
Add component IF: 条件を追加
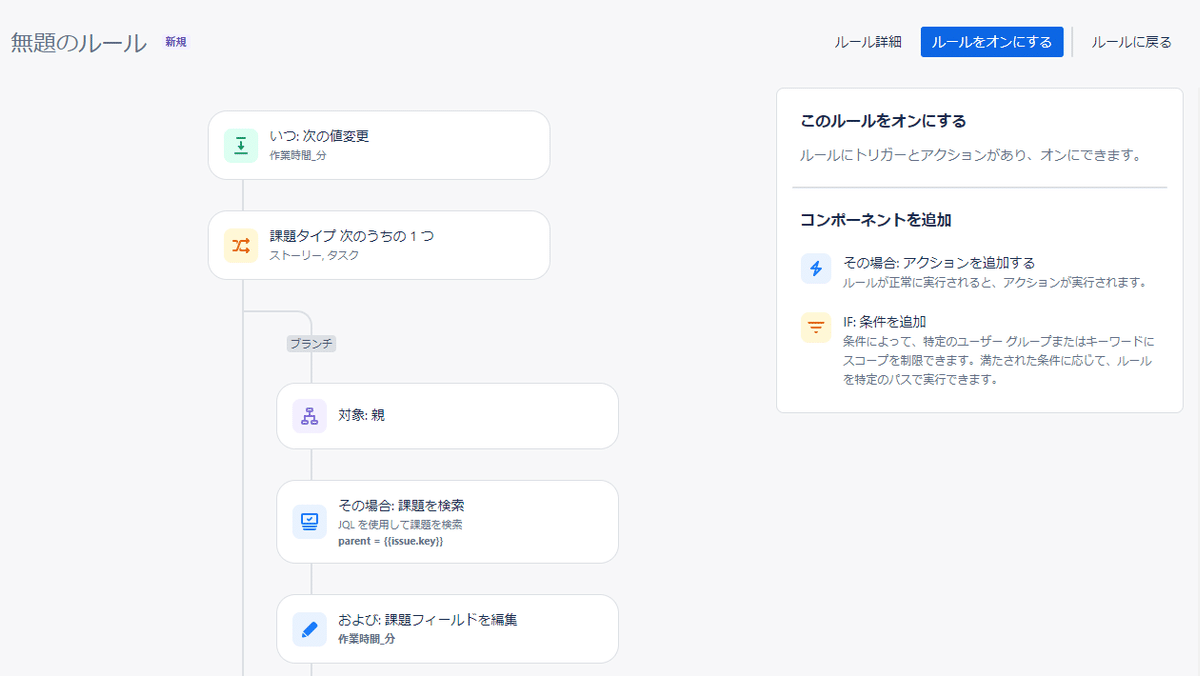[x=885, y=322]
